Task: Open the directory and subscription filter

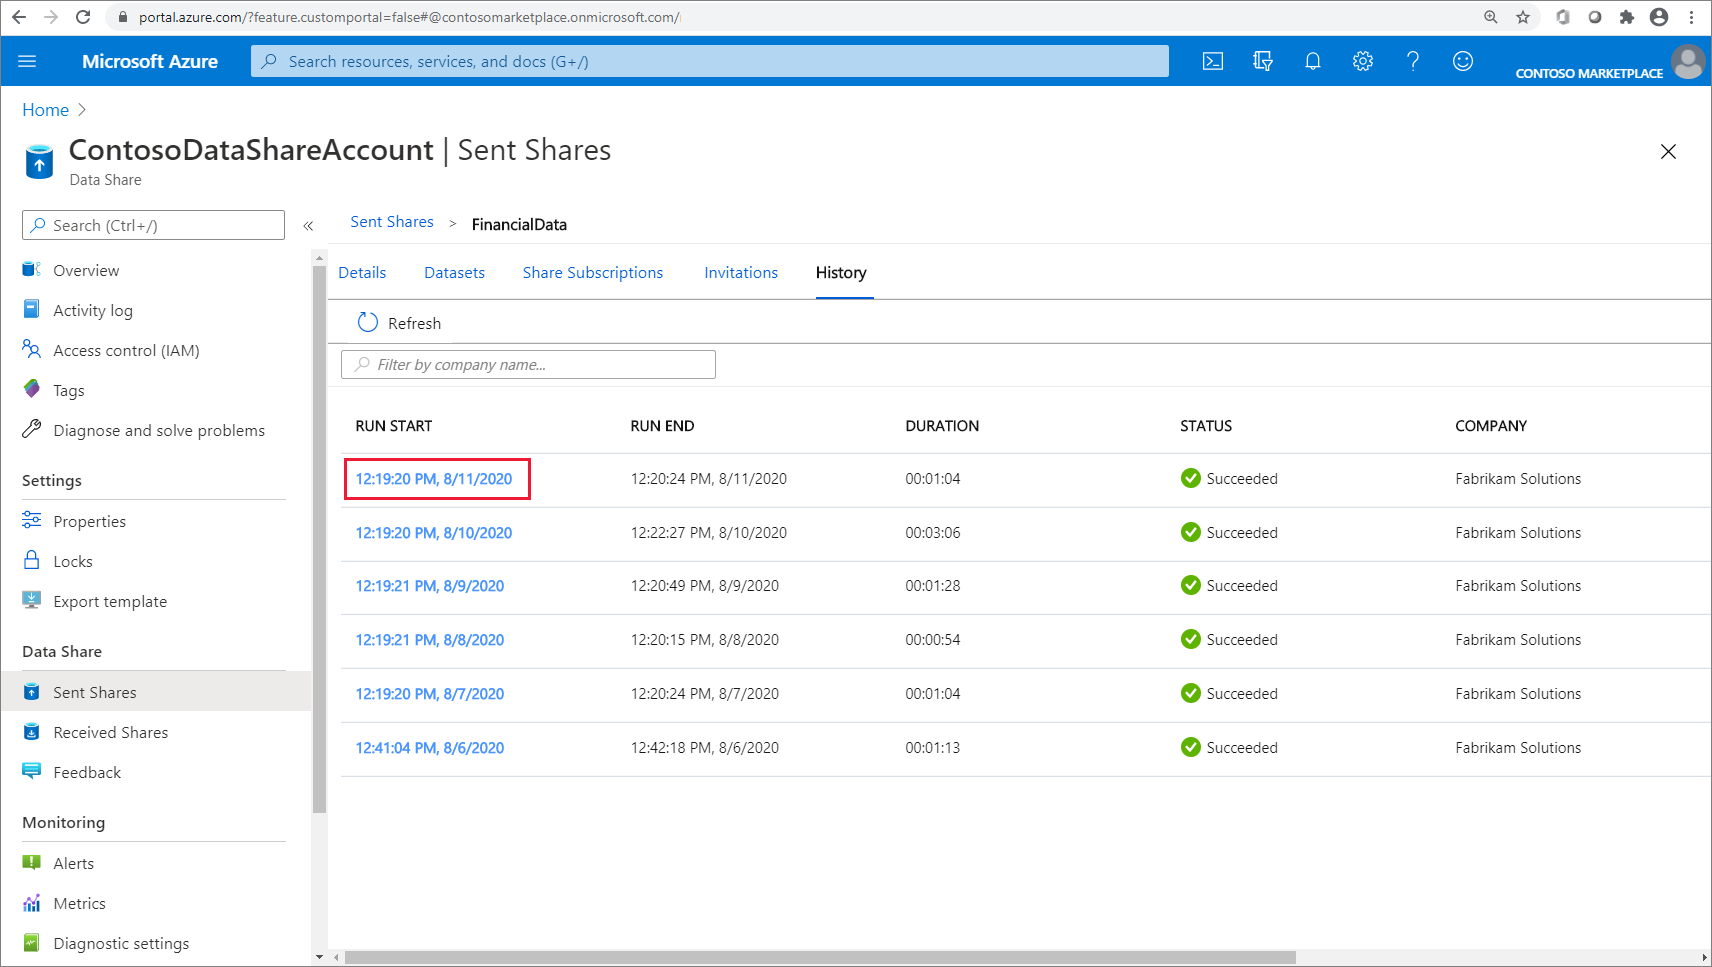Action: 1262,61
